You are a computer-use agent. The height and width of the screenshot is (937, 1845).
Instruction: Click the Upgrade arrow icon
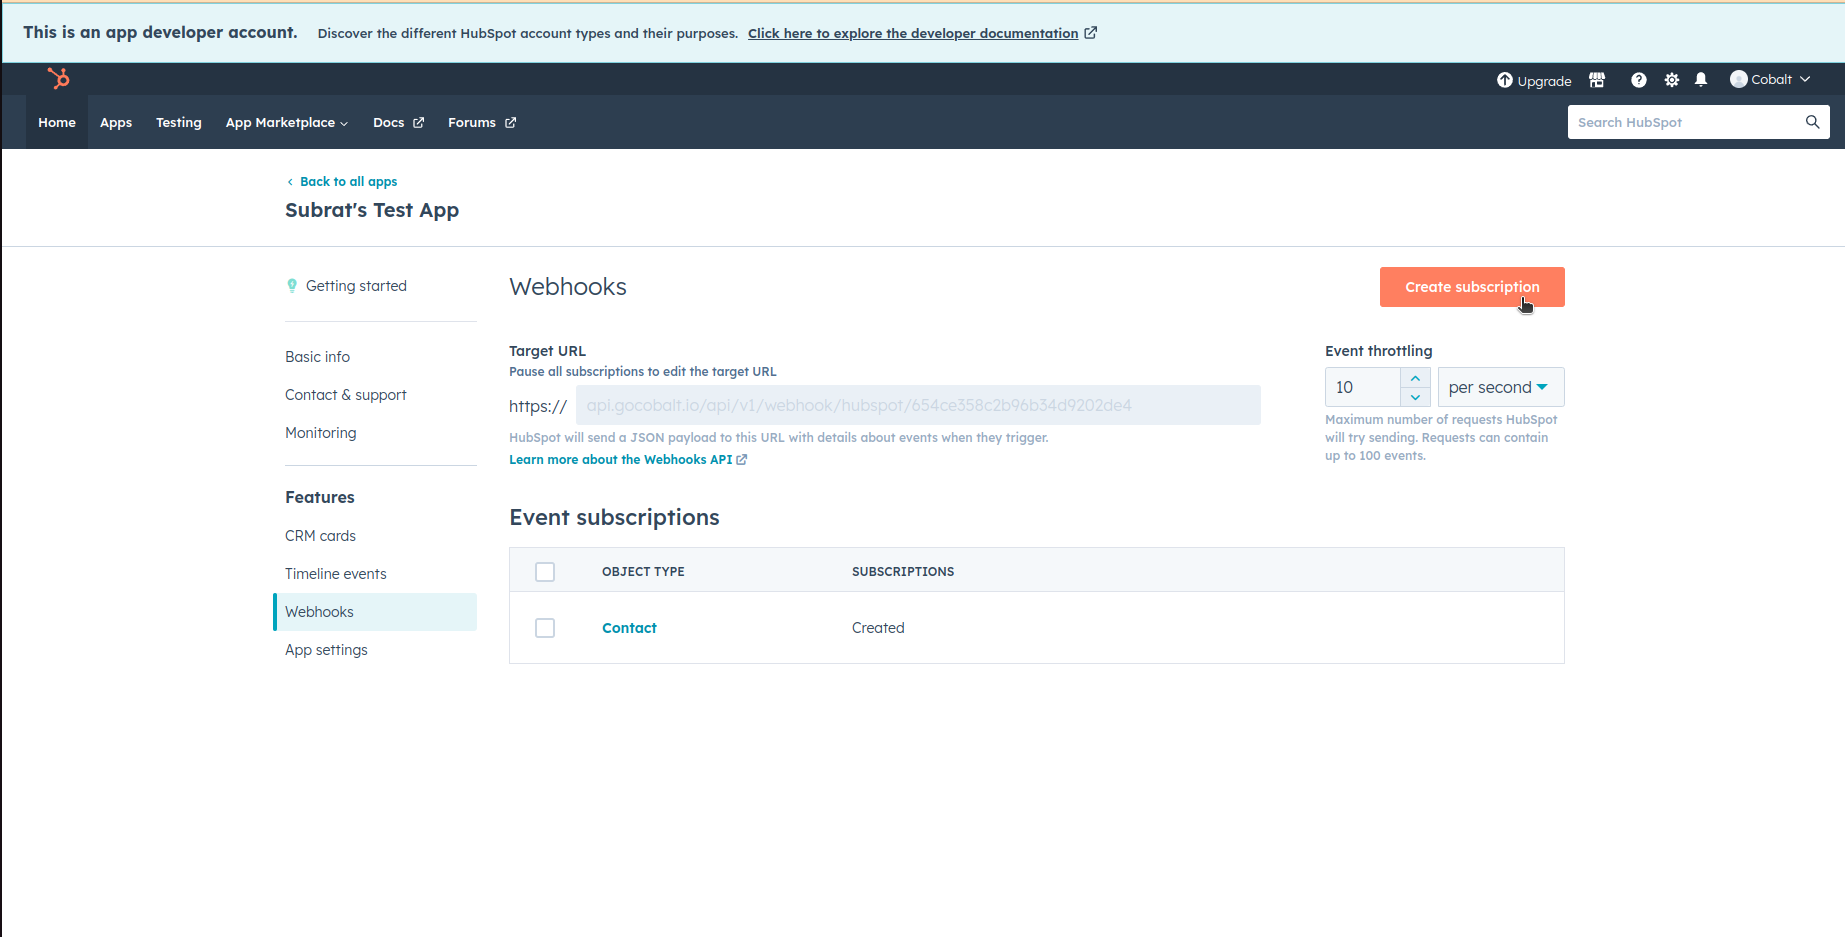pyautogui.click(x=1504, y=79)
